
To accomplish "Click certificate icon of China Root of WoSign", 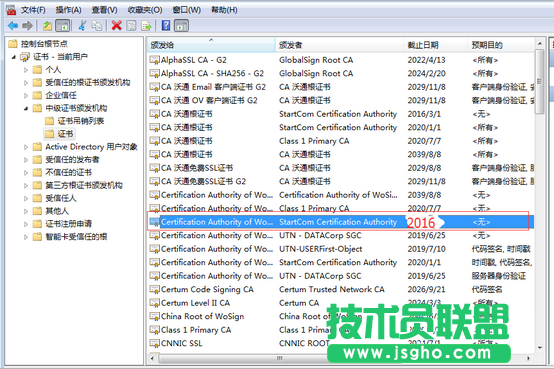I will (154, 316).
